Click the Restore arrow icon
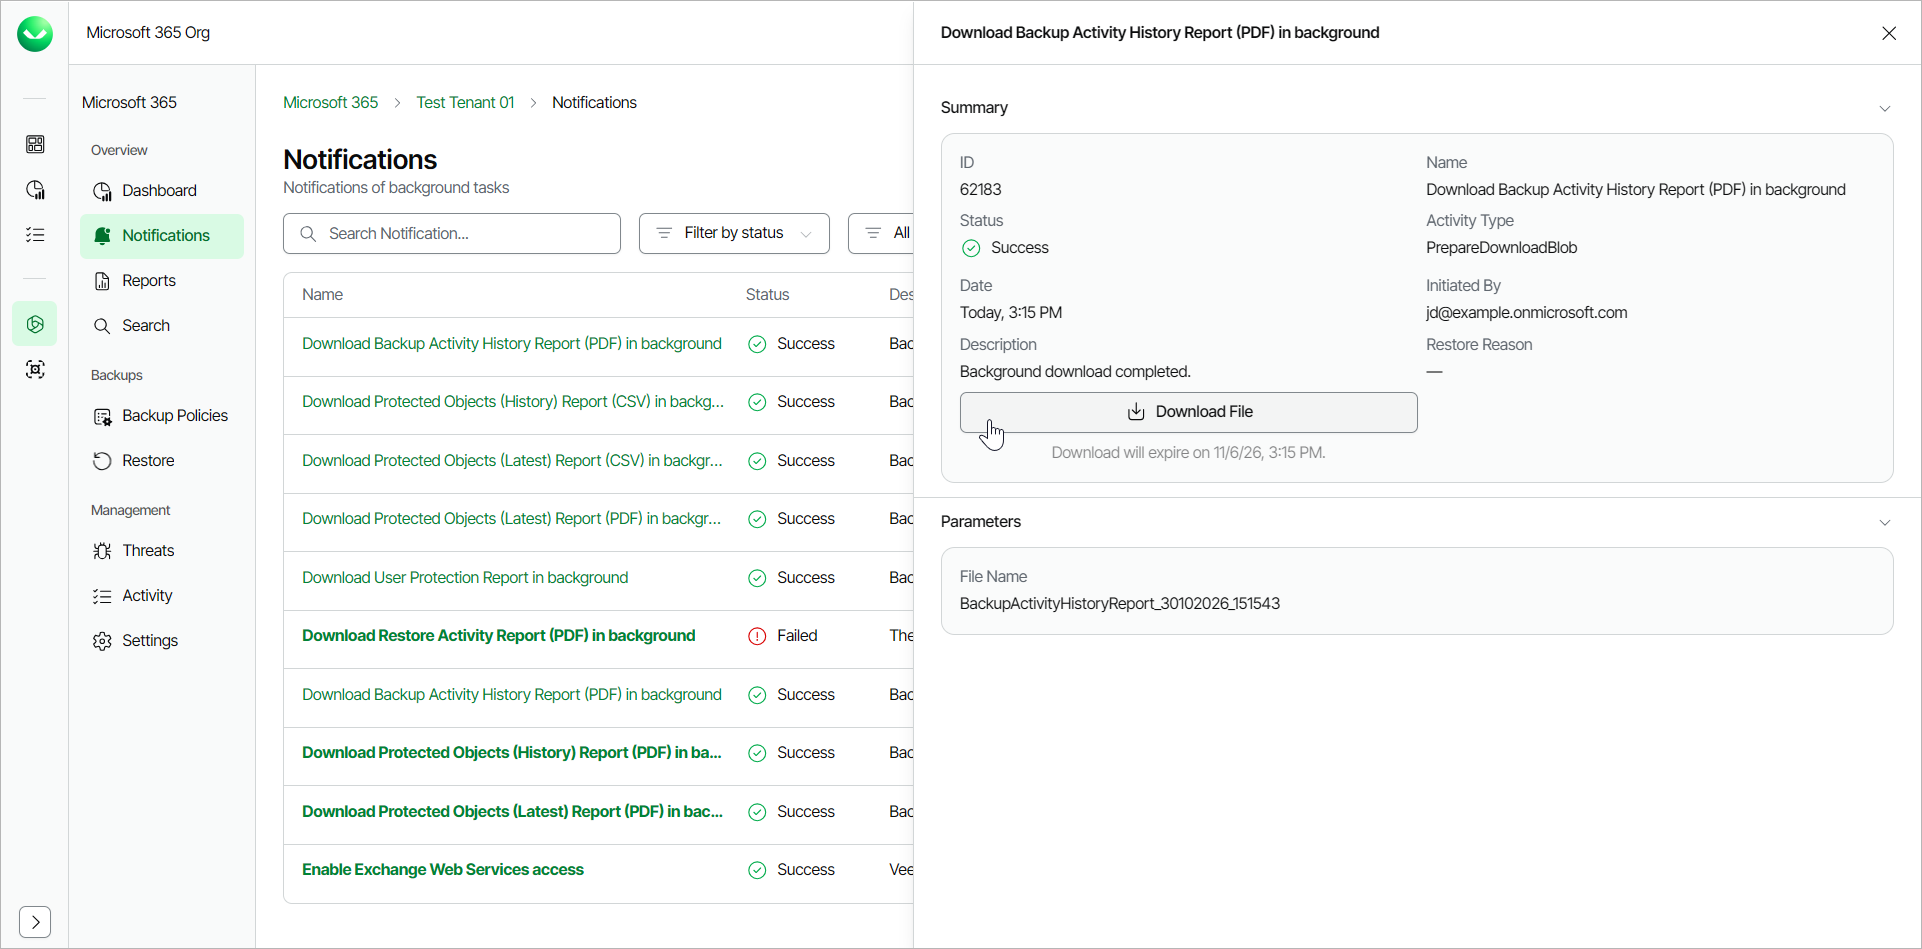Screen dimensions: 1922x949 (102, 461)
